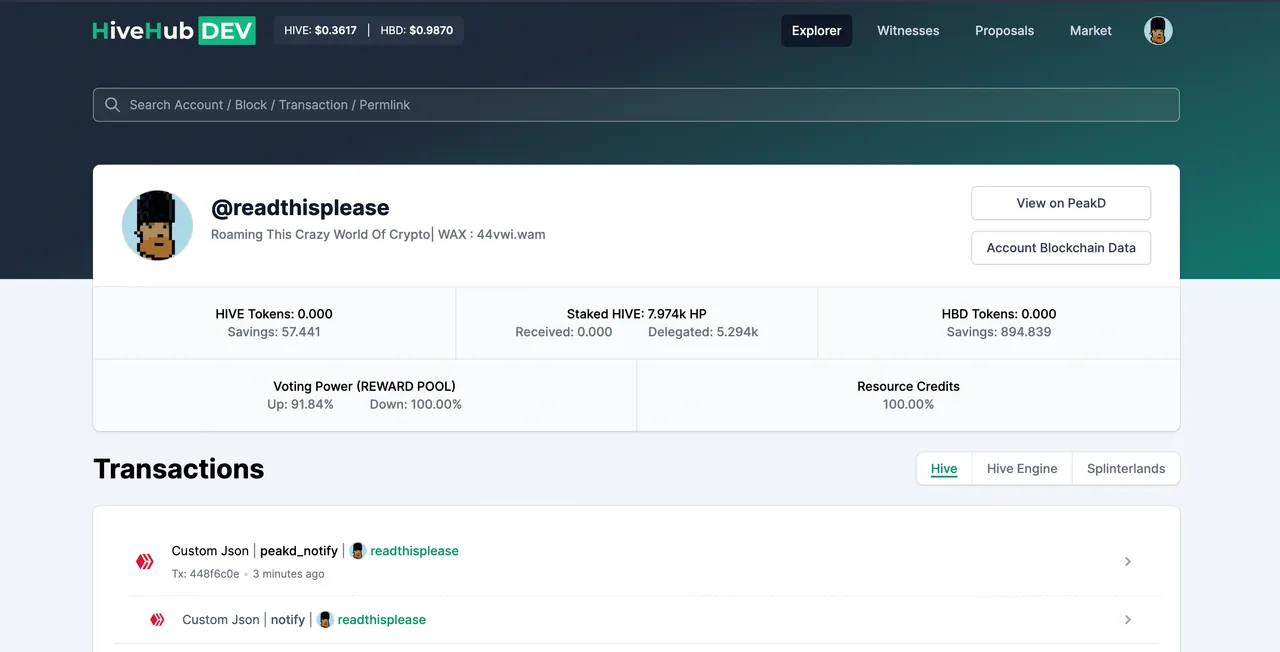1280x652 pixels.
Task: Click the Voting Power Up: 91.84% value
Action: click(x=300, y=405)
